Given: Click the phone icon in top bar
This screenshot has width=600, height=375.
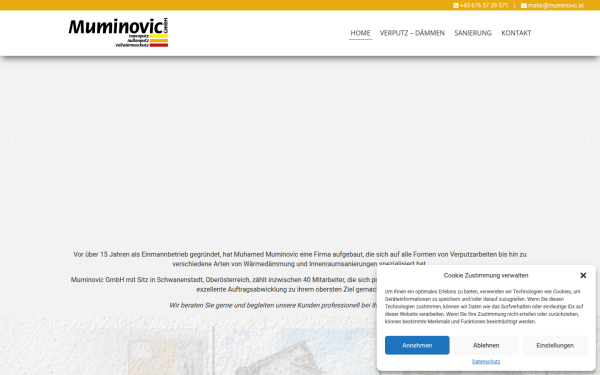Looking at the screenshot, I should (x=456, y=5).
